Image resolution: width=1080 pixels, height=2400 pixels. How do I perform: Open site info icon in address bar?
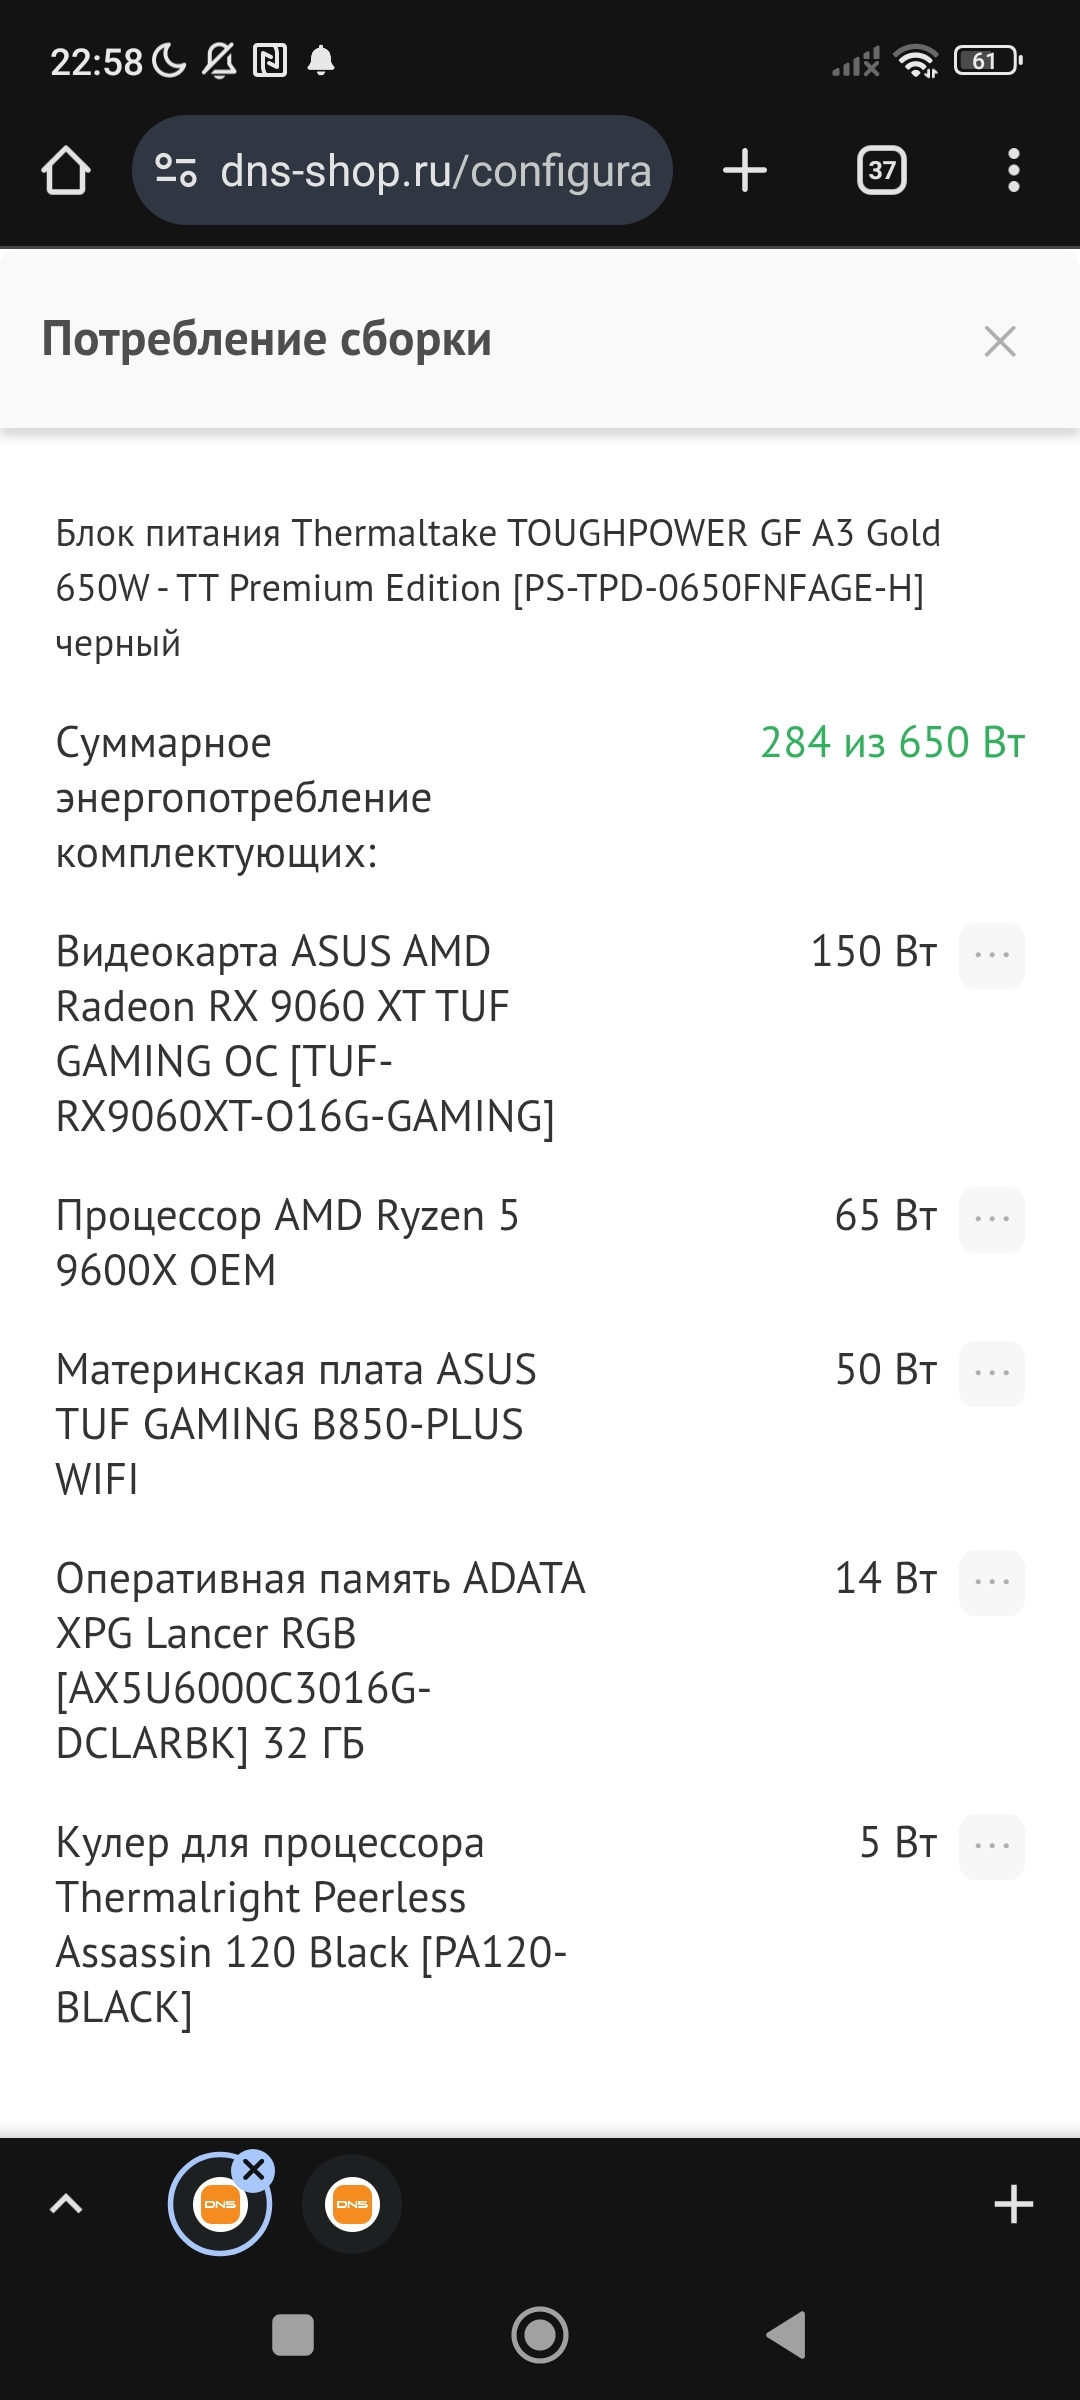[176, 170]
